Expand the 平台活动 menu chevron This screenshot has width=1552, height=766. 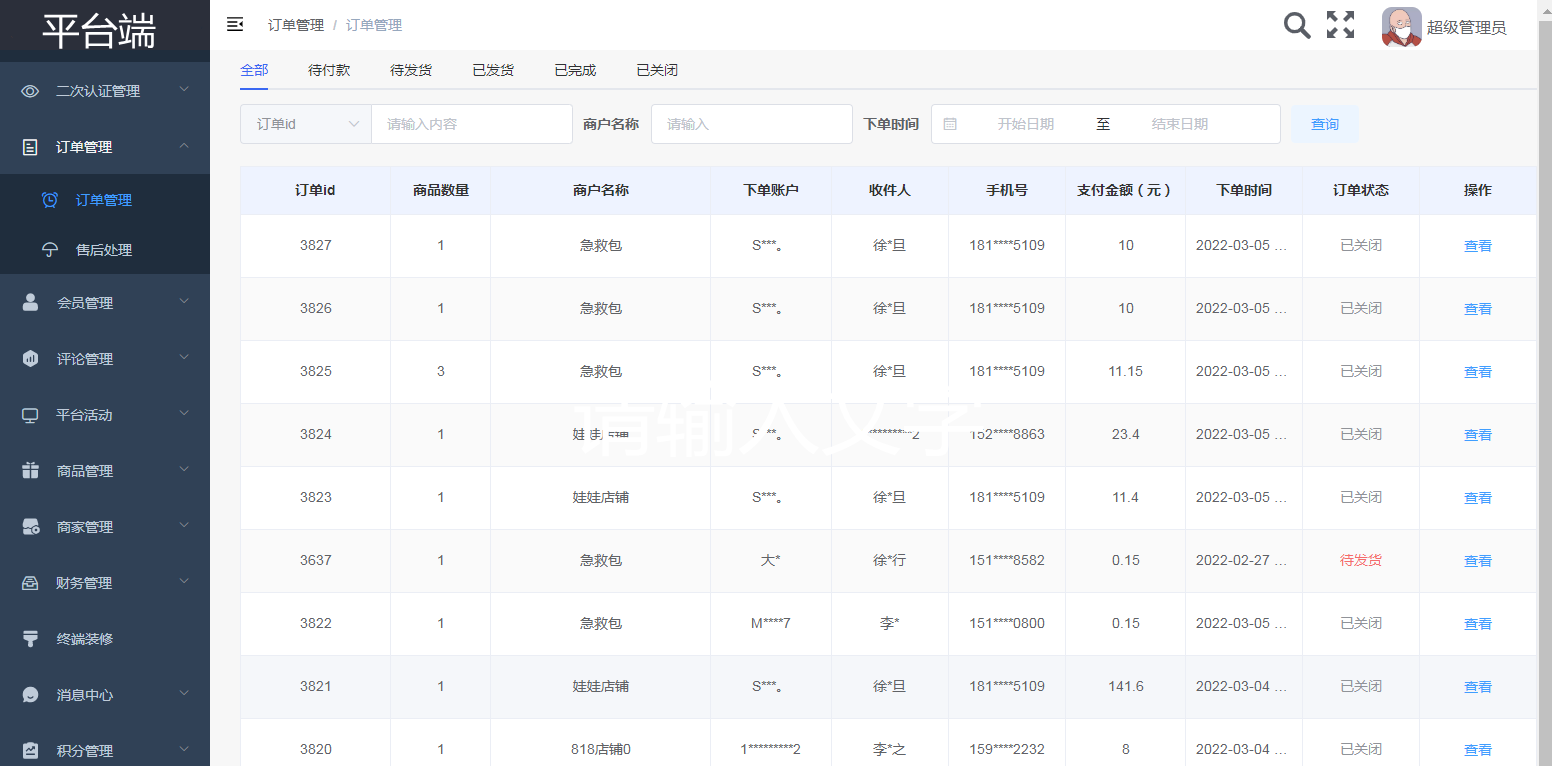[x=184, y=414]
